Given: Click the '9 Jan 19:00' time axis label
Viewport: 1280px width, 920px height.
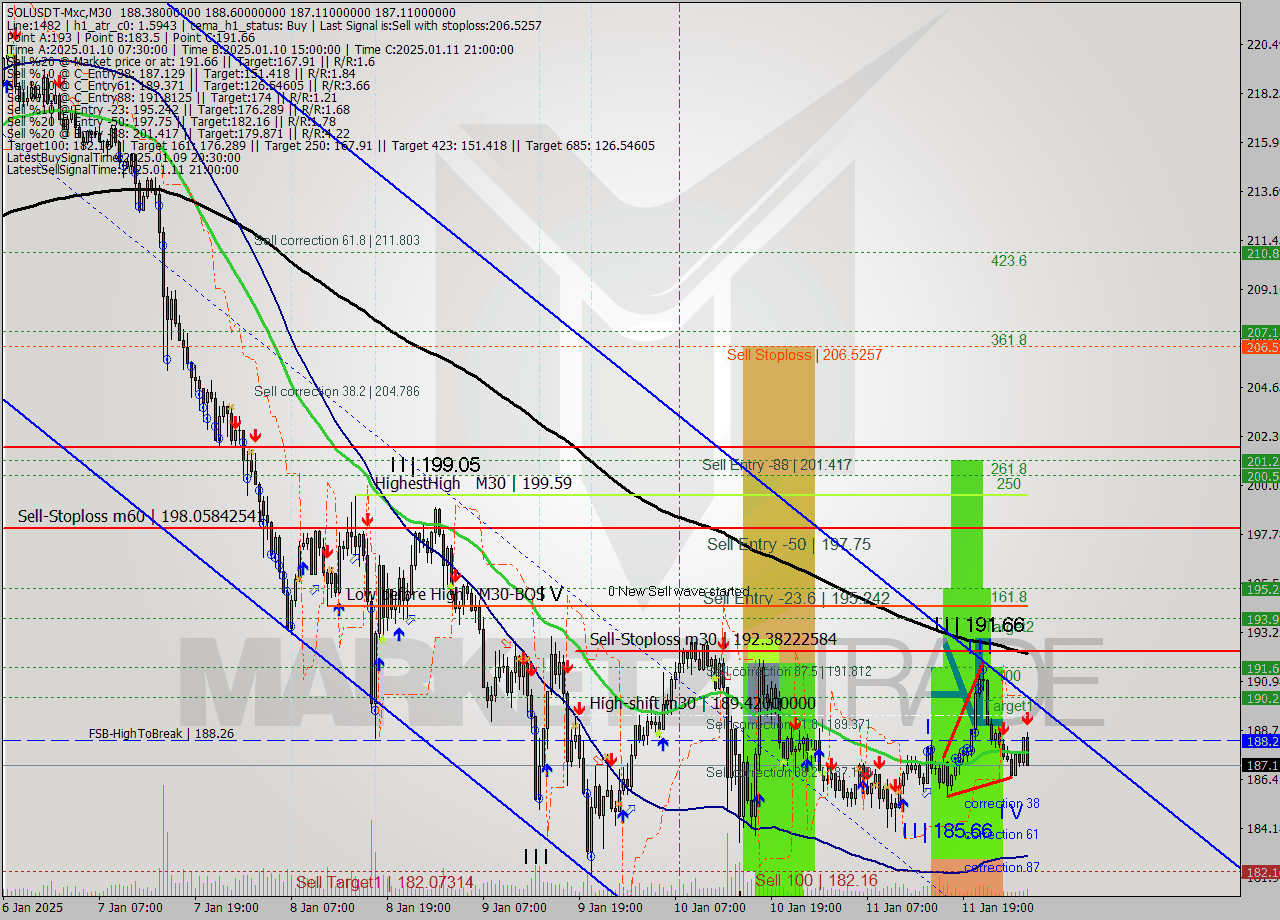Looking at the screenshot, I should [612, 908].
